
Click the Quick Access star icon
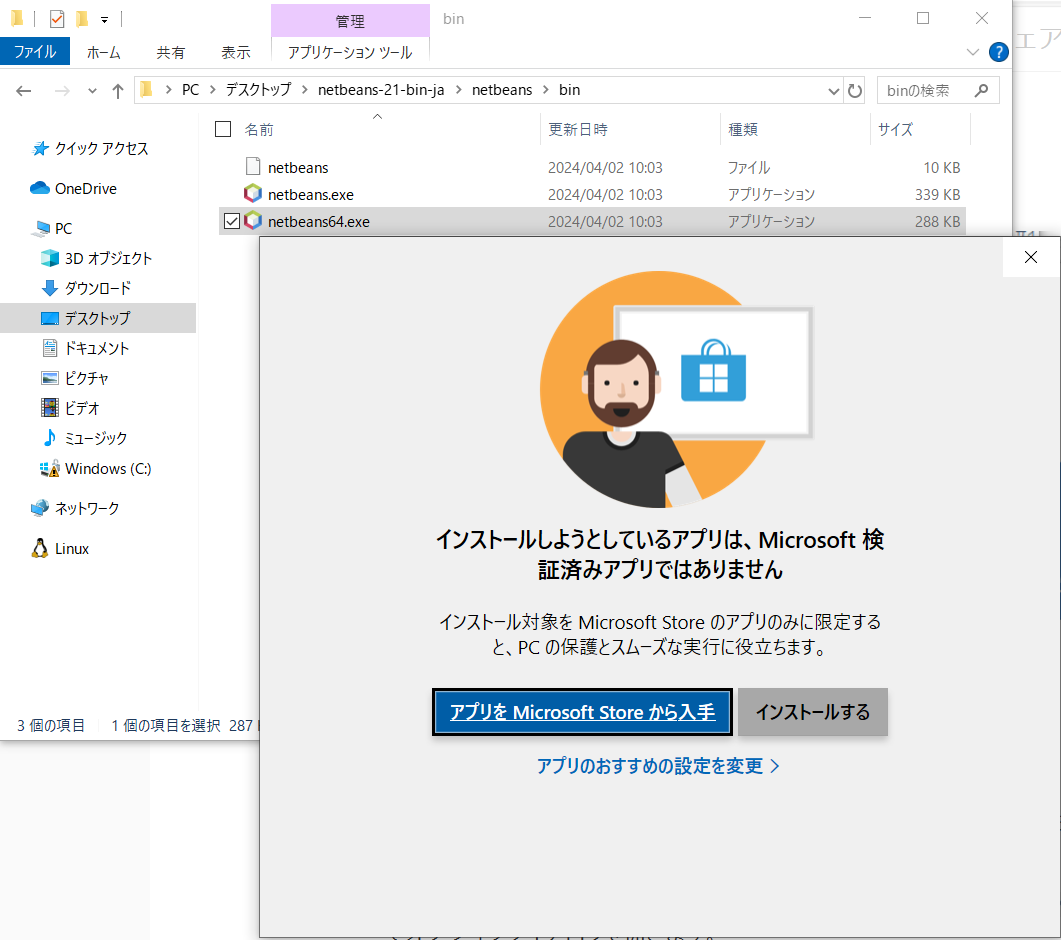click(41, 148)
